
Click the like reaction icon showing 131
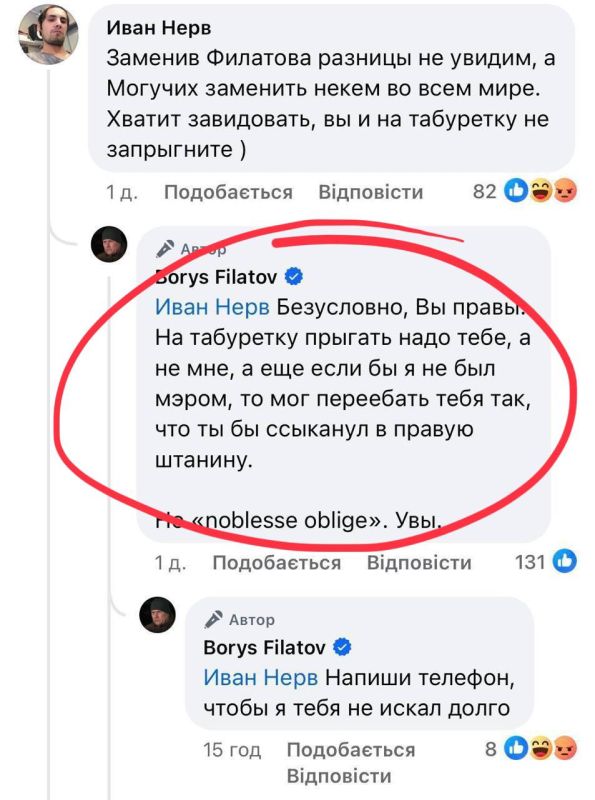566,562
